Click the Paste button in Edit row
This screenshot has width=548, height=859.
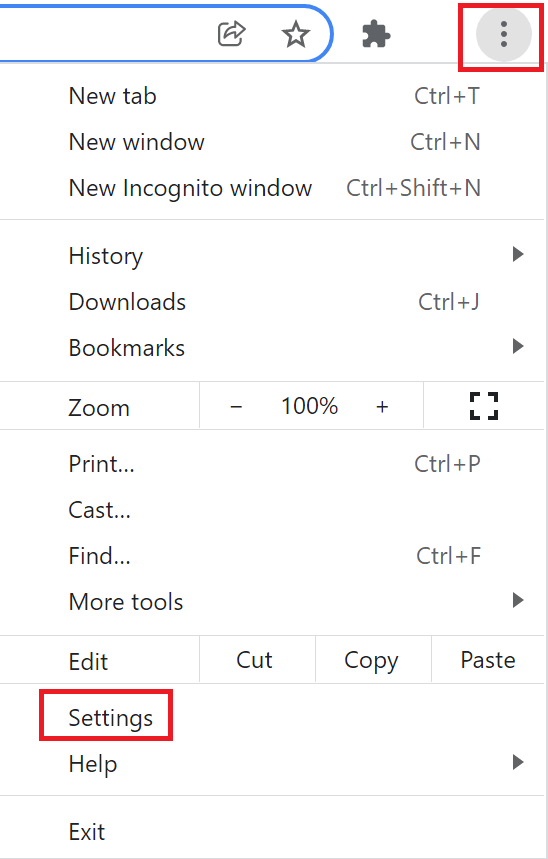point(488,660)
